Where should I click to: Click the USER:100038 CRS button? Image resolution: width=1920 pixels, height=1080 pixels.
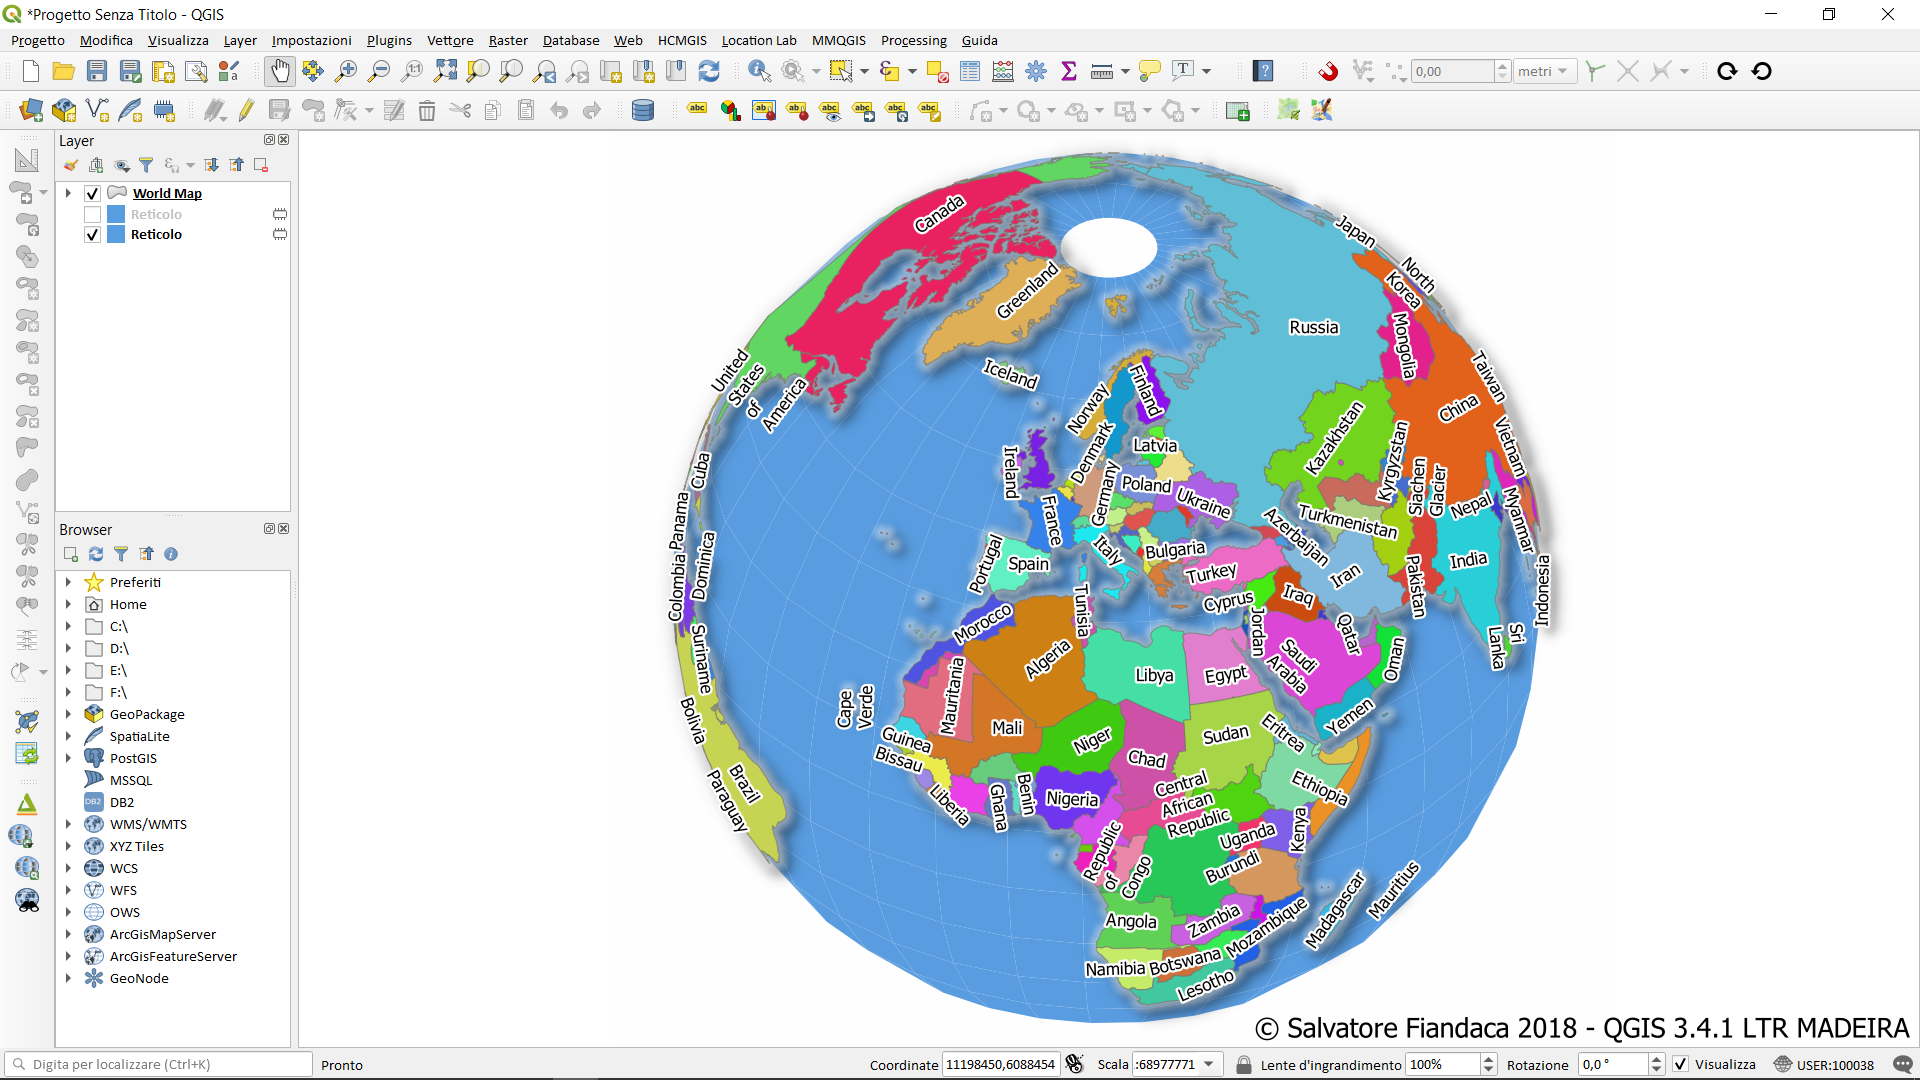pos(1824,1064)
